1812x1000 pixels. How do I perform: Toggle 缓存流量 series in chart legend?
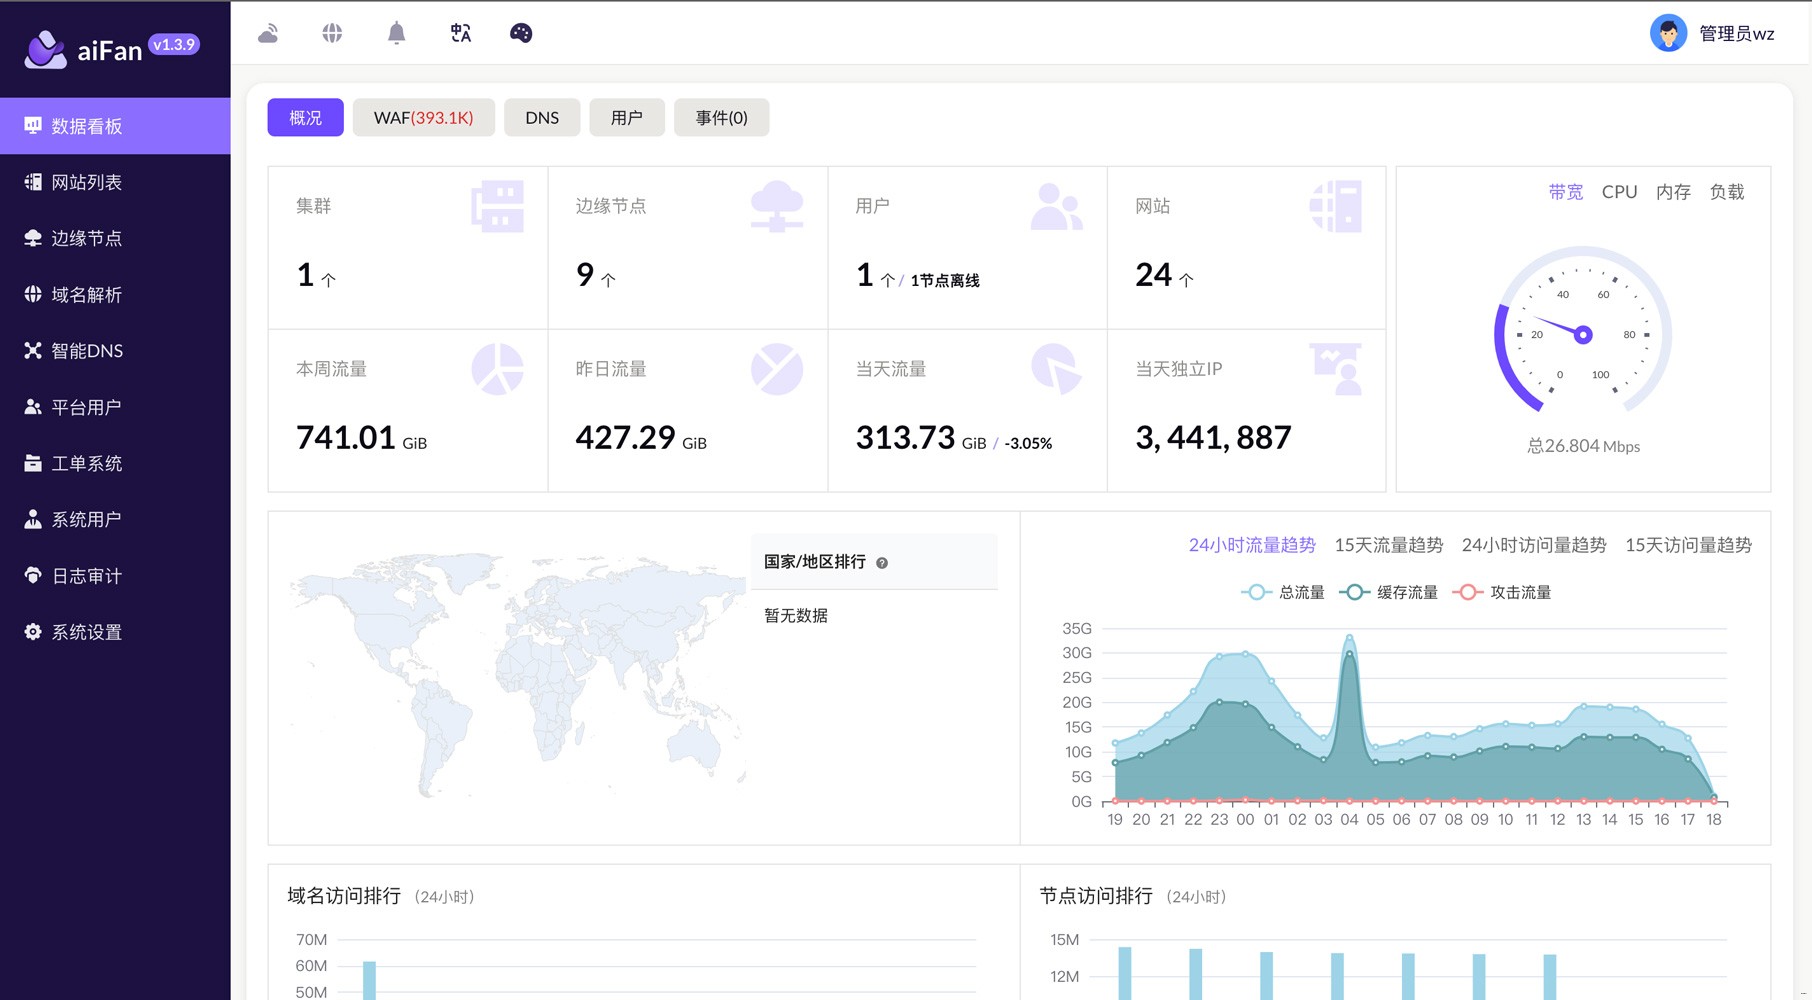coord(1388,592)
